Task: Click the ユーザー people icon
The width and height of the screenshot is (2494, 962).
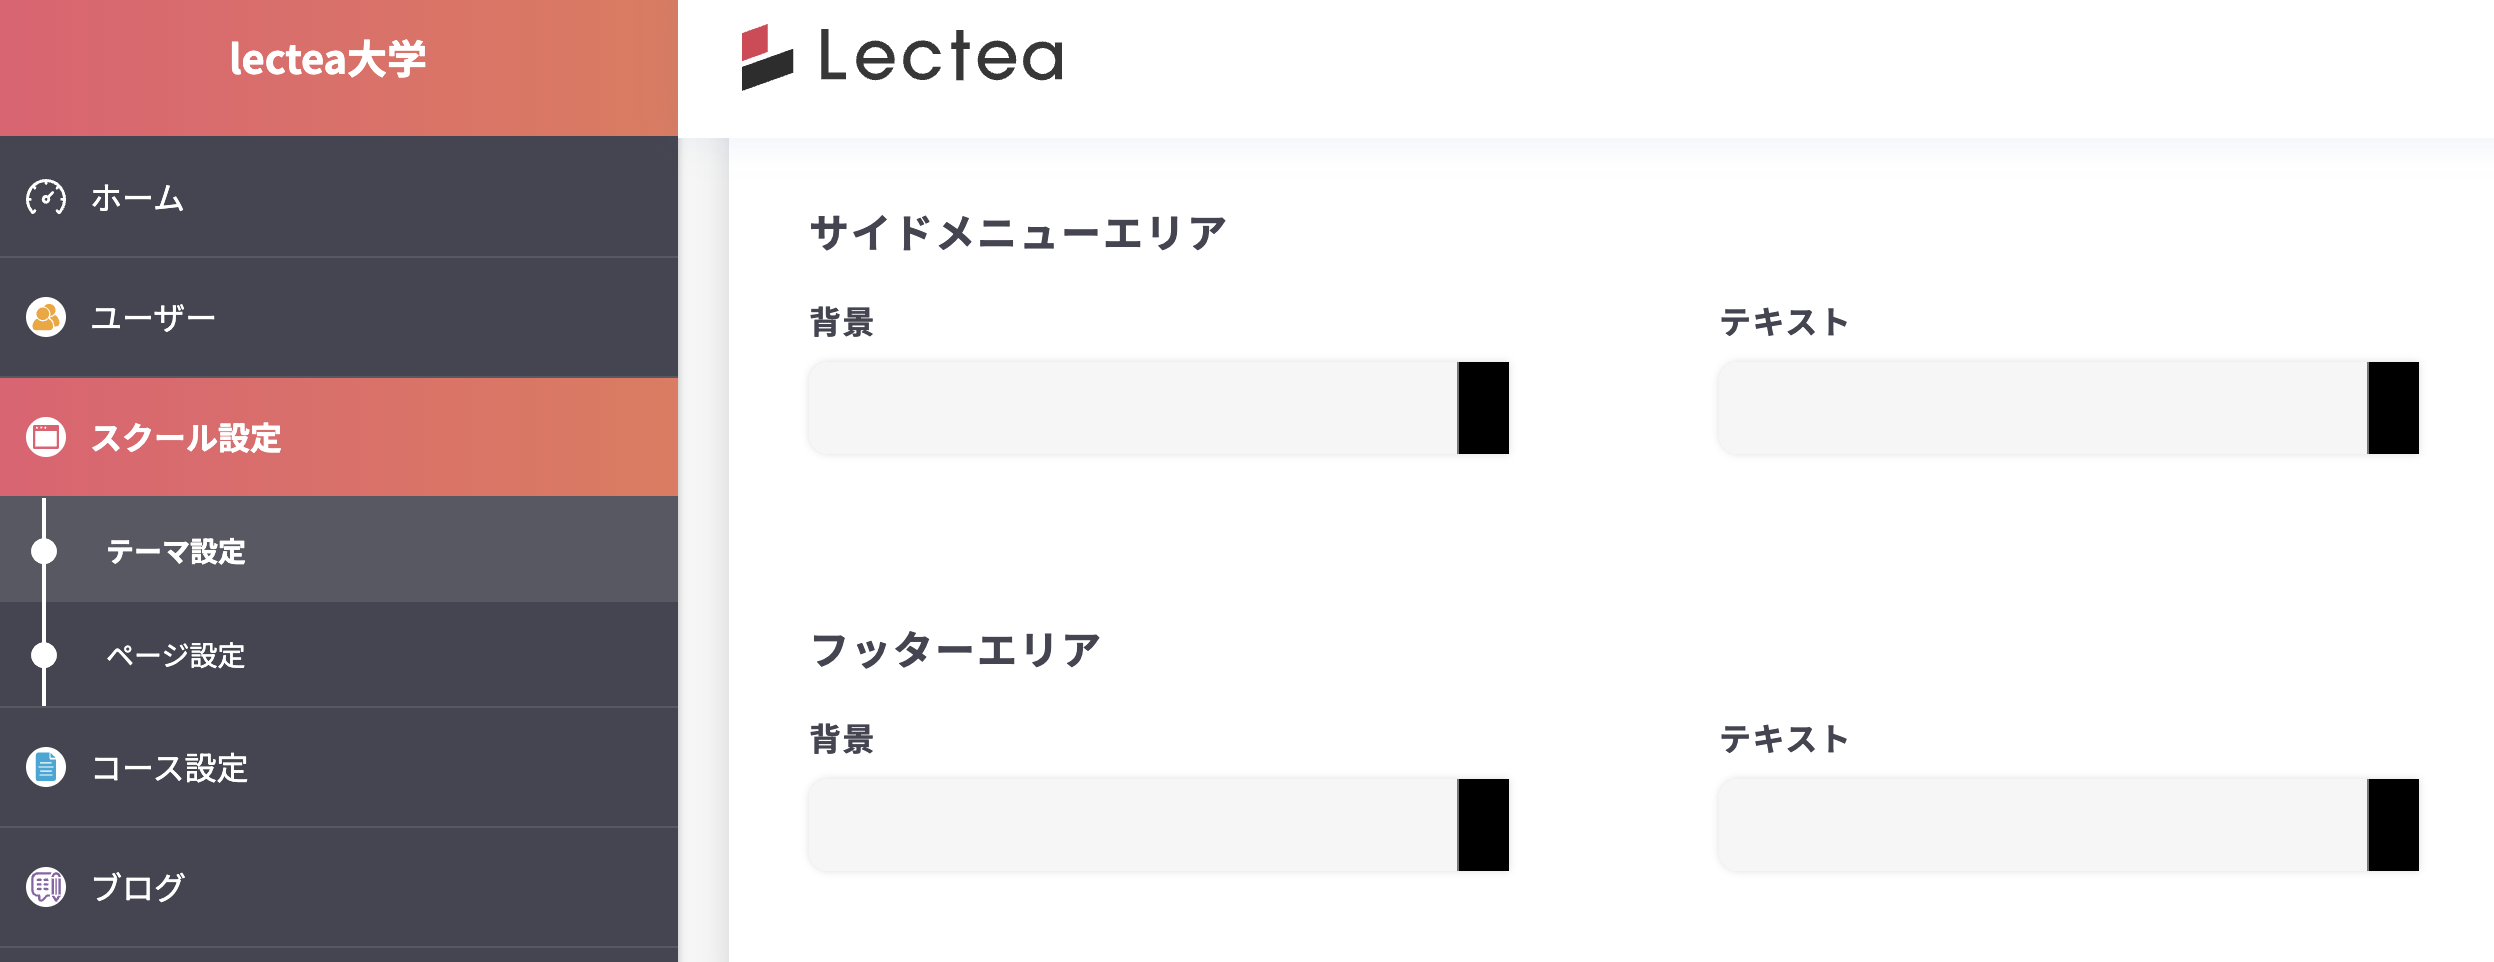Action: [x=46, y=318]
